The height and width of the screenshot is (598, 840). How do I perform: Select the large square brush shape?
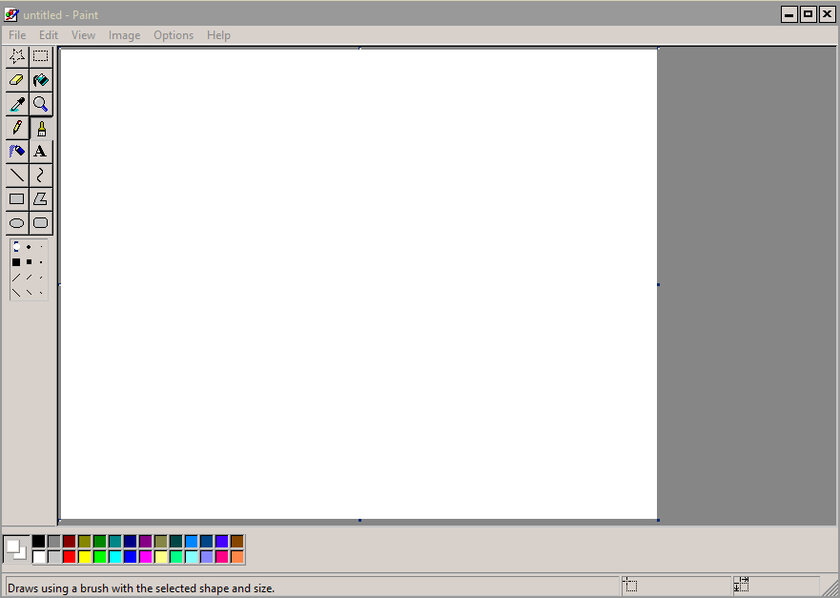click(x=16, y=262)
